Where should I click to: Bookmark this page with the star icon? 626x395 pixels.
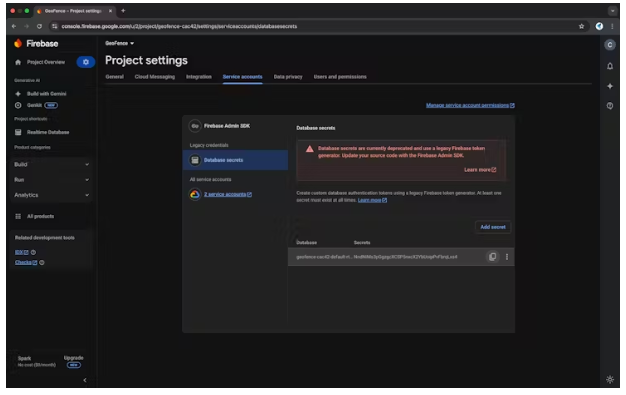tap(581, 26)
